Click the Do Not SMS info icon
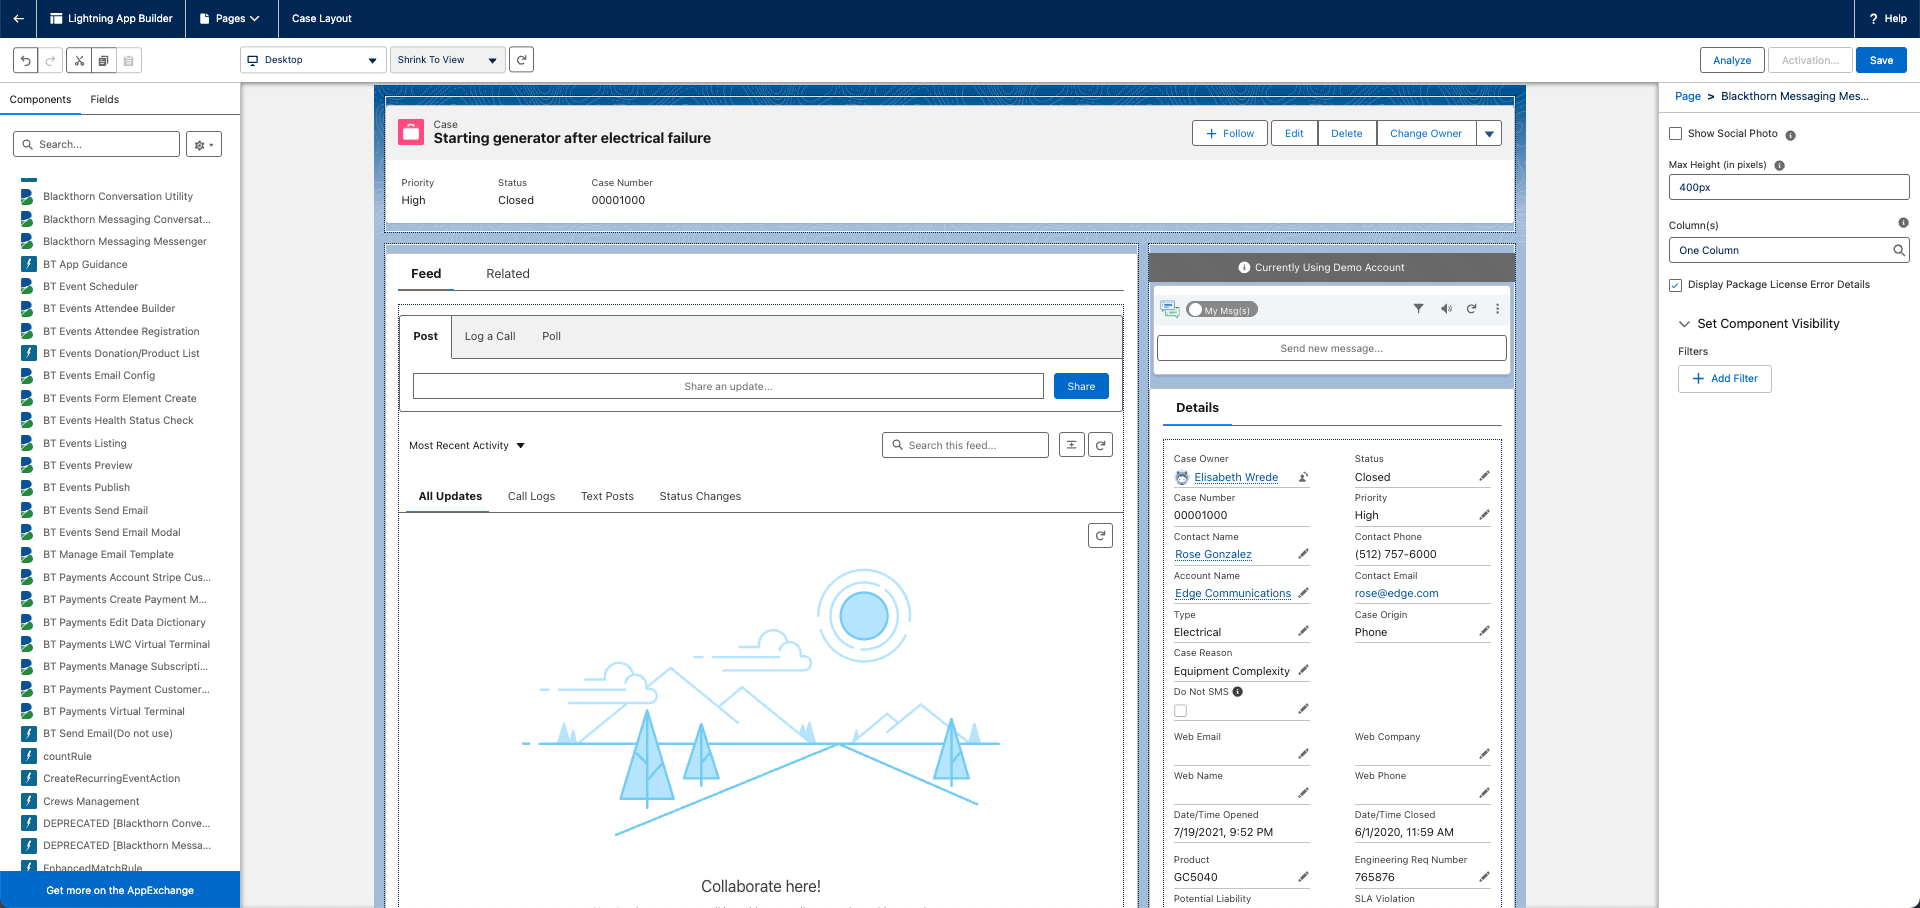 coord(1237,692)
